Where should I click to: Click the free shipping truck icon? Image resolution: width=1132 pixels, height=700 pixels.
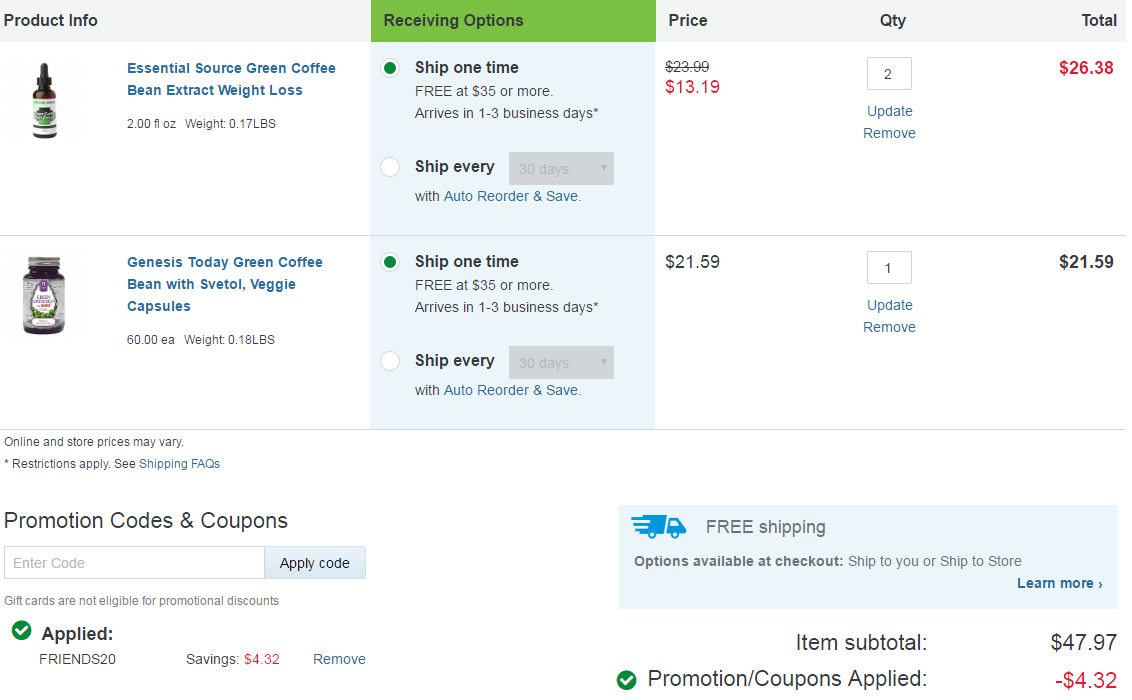pos(659,527)
